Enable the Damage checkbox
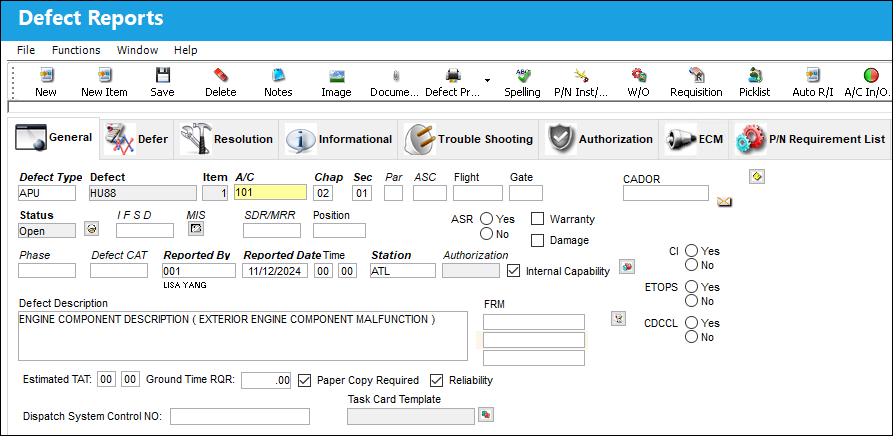The width and height of the screenshot is (893, 436). tap(537, 240)
